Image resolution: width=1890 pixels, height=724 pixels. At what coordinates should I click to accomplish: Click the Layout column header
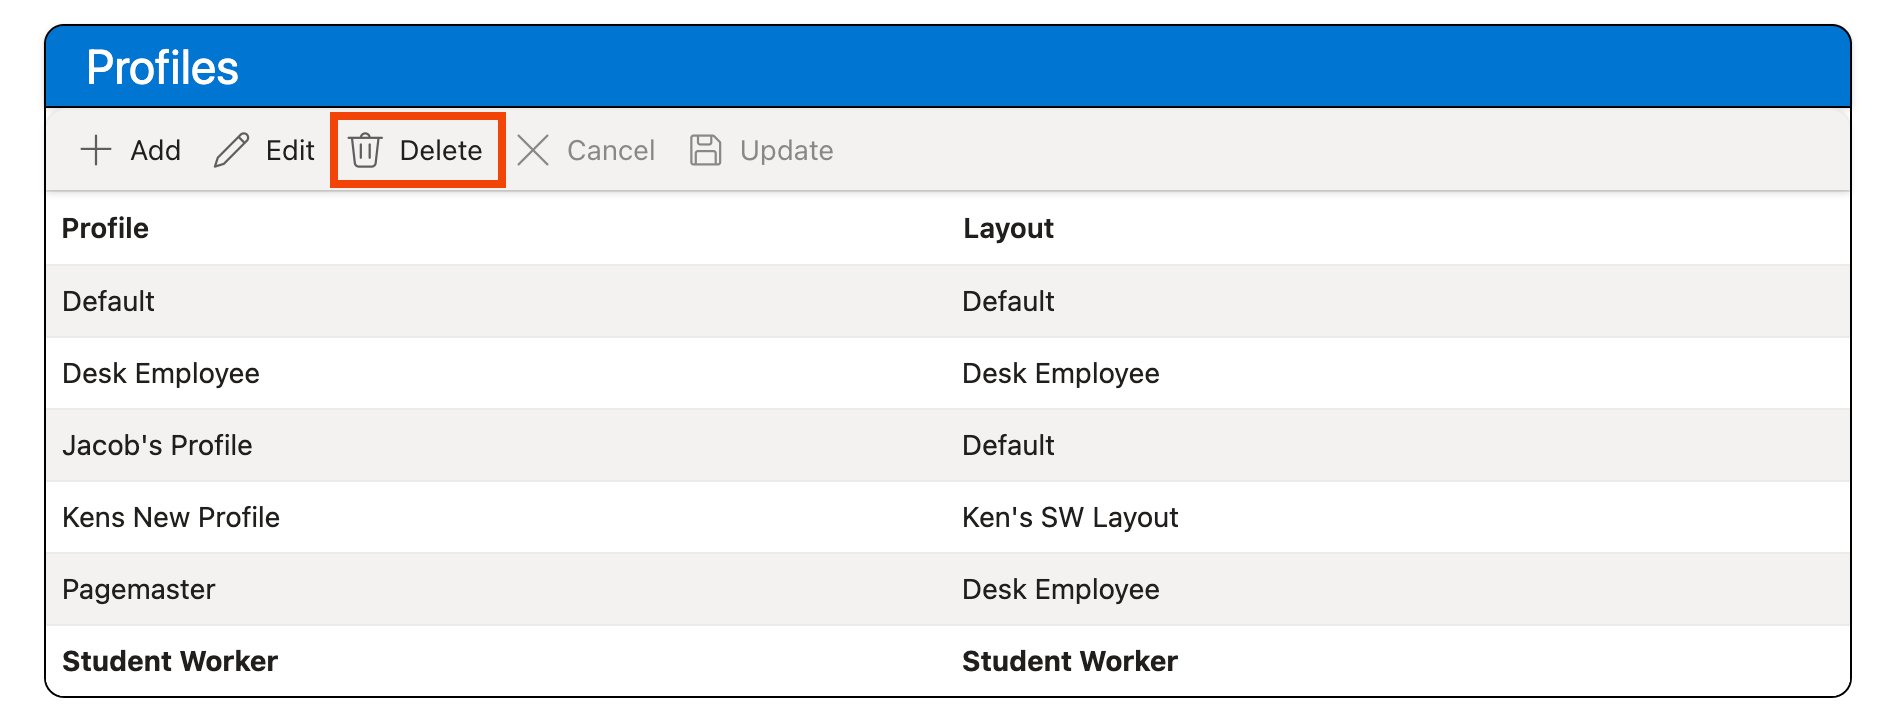coord(1008,228)
